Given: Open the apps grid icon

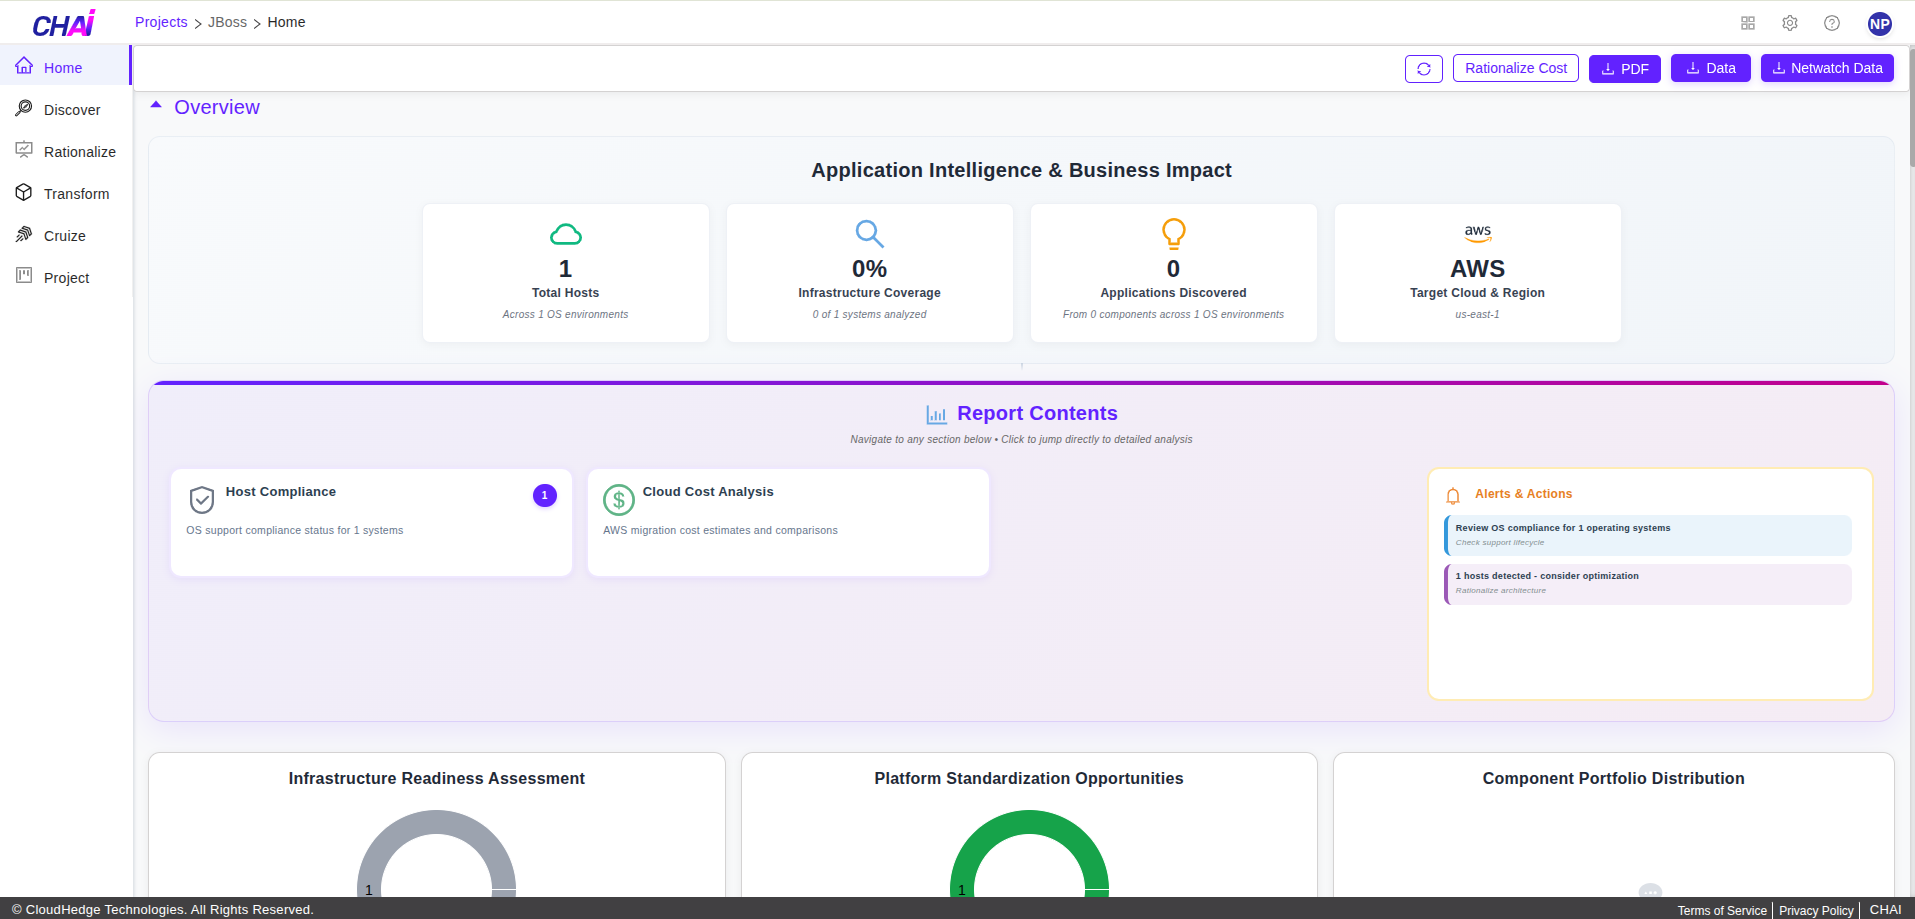Looking at the screenshot, I should pyautogui.click(x=1748, y=23).
